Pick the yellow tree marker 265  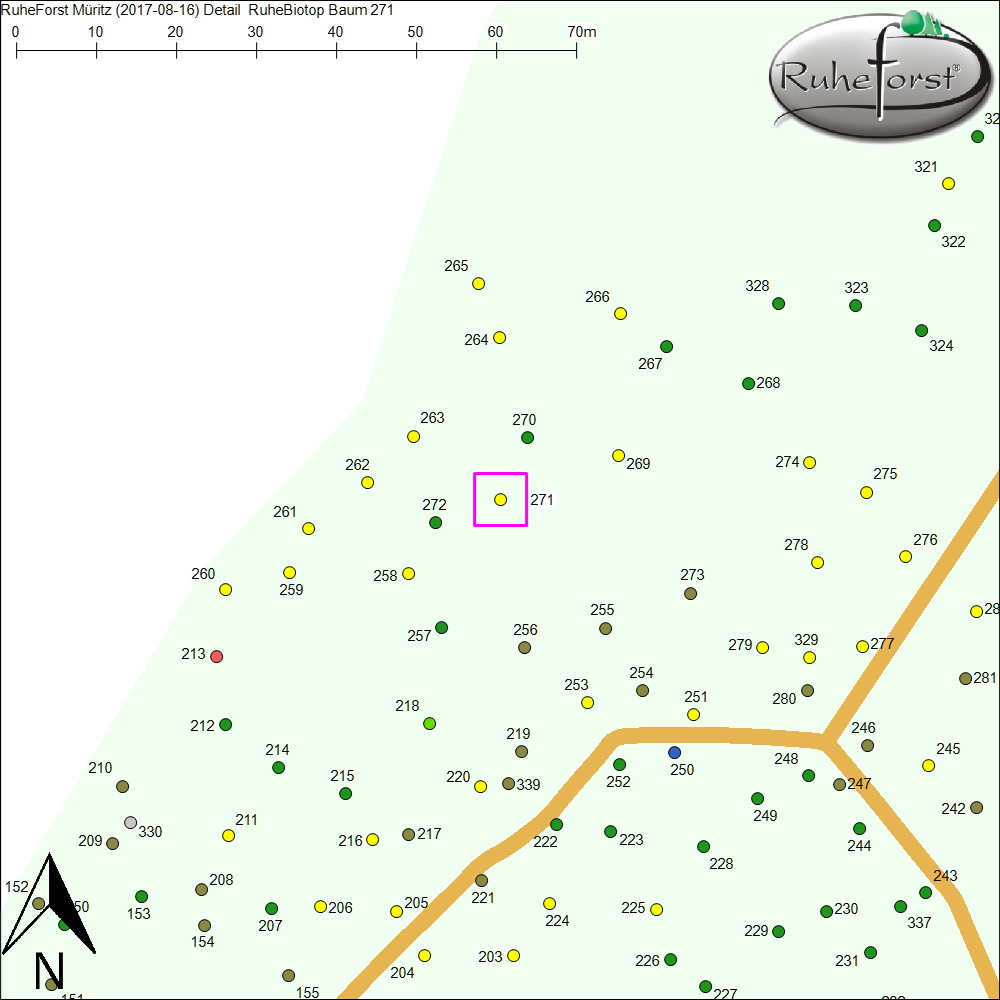tap(479, 283)
